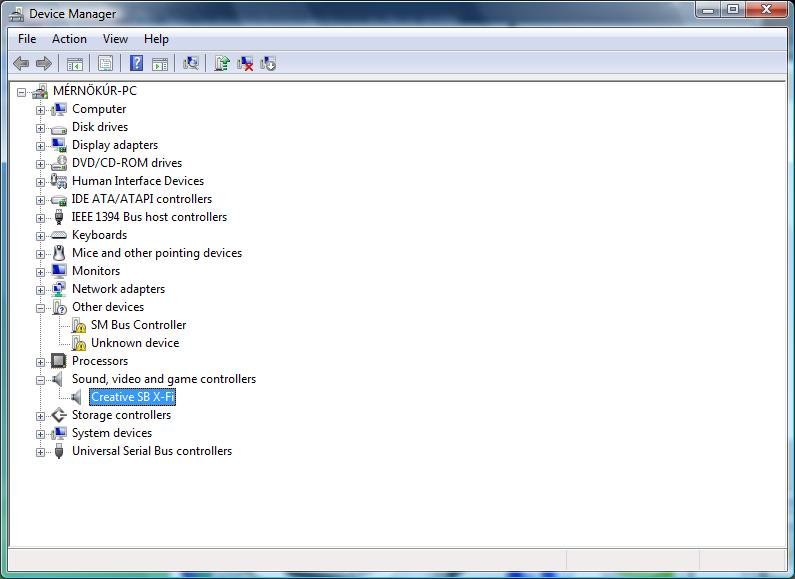Select the Human Interface Devices label

click(138, 181)
